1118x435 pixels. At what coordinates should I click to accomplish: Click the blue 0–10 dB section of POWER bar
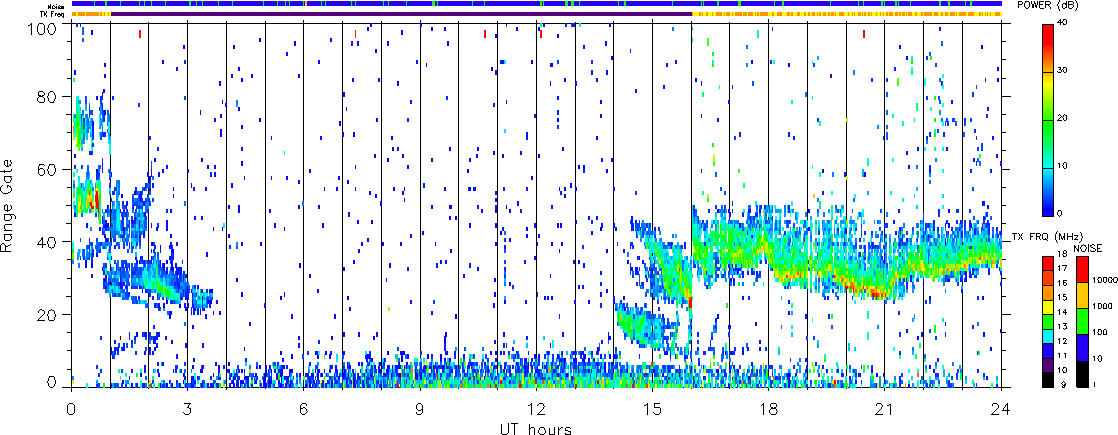1048,191
